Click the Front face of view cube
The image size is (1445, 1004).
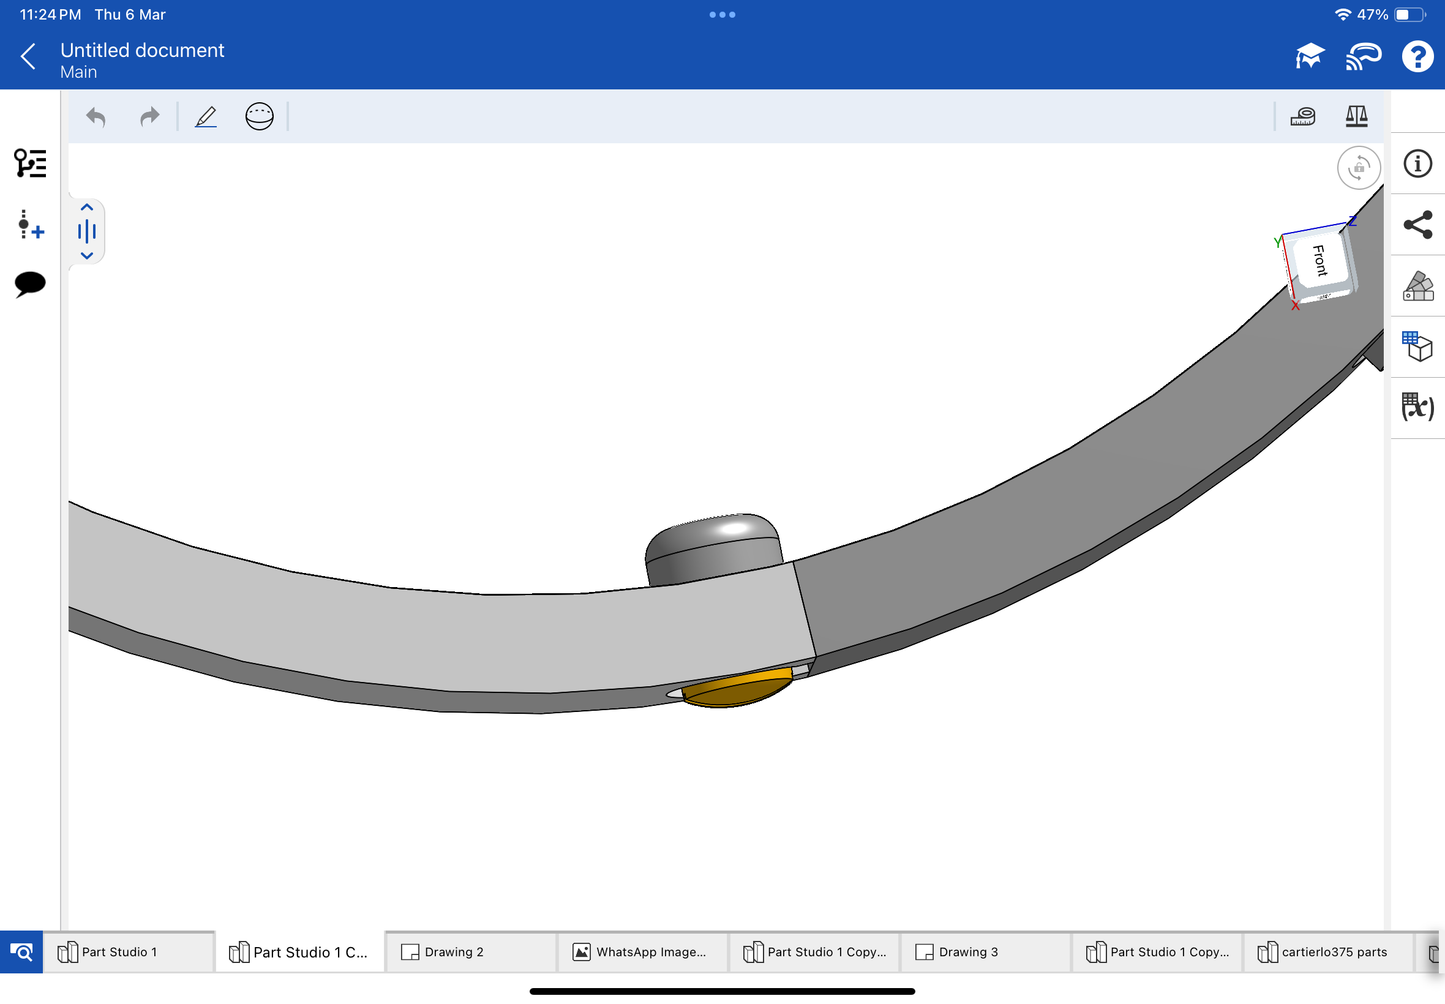pyautogui.click(x=1320, y=262)
